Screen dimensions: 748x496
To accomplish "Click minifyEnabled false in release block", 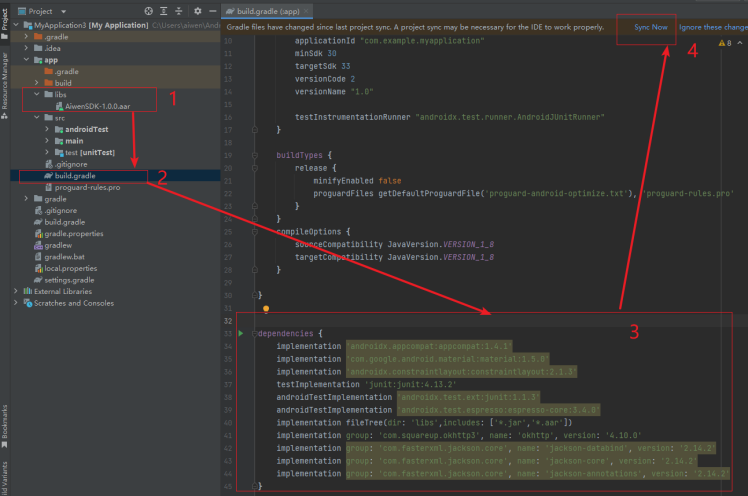I will pyautogui.click(x=357, y=181).
